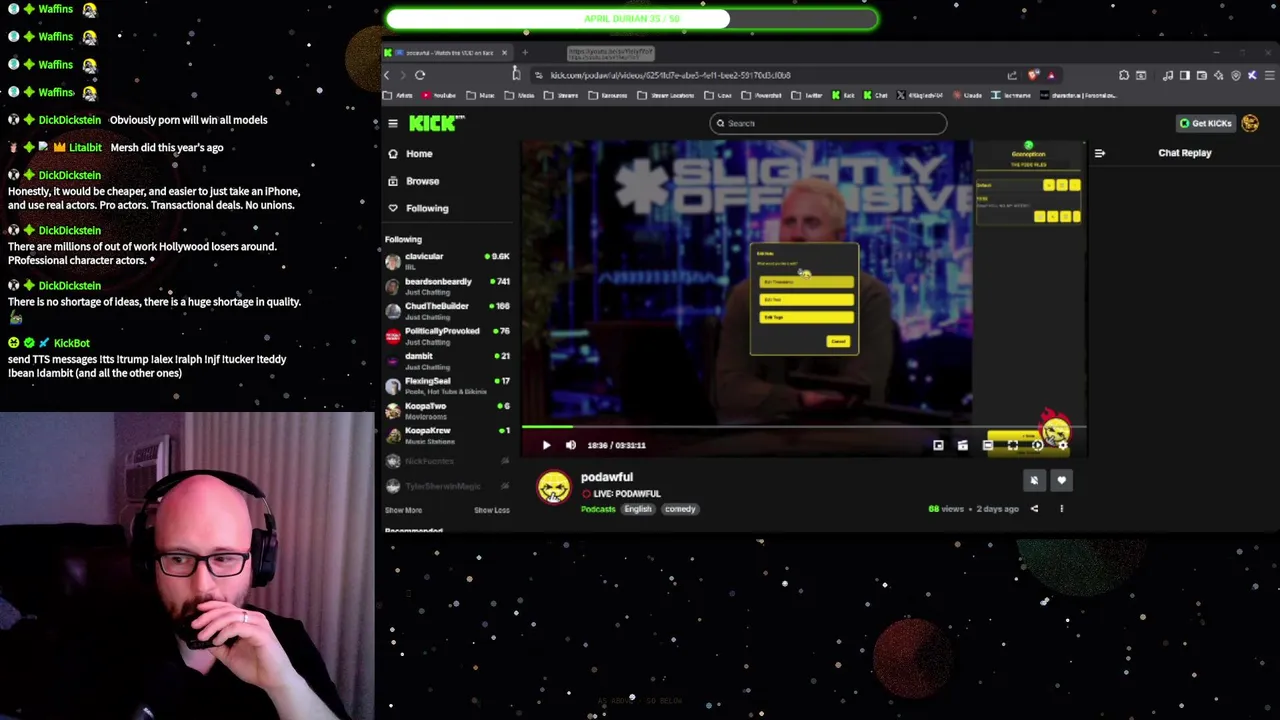Image resolution: width=1280 pixels, height=720 pixels.
Task: Open the user avatar menu in Kick header
Action: coord(1250,123)
